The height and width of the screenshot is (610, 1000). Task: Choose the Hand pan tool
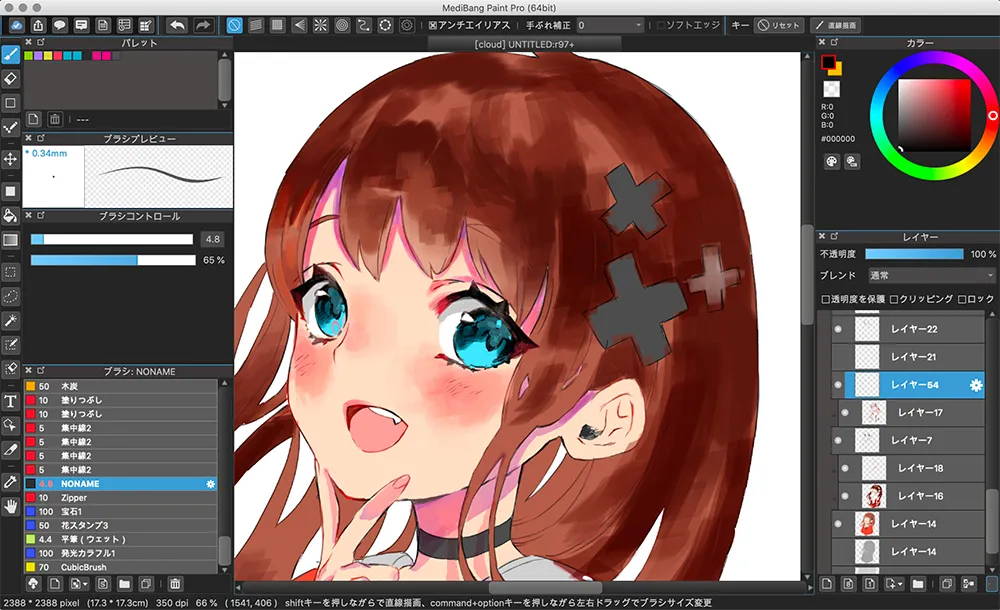pyautogui.click(x=11, y=506)
